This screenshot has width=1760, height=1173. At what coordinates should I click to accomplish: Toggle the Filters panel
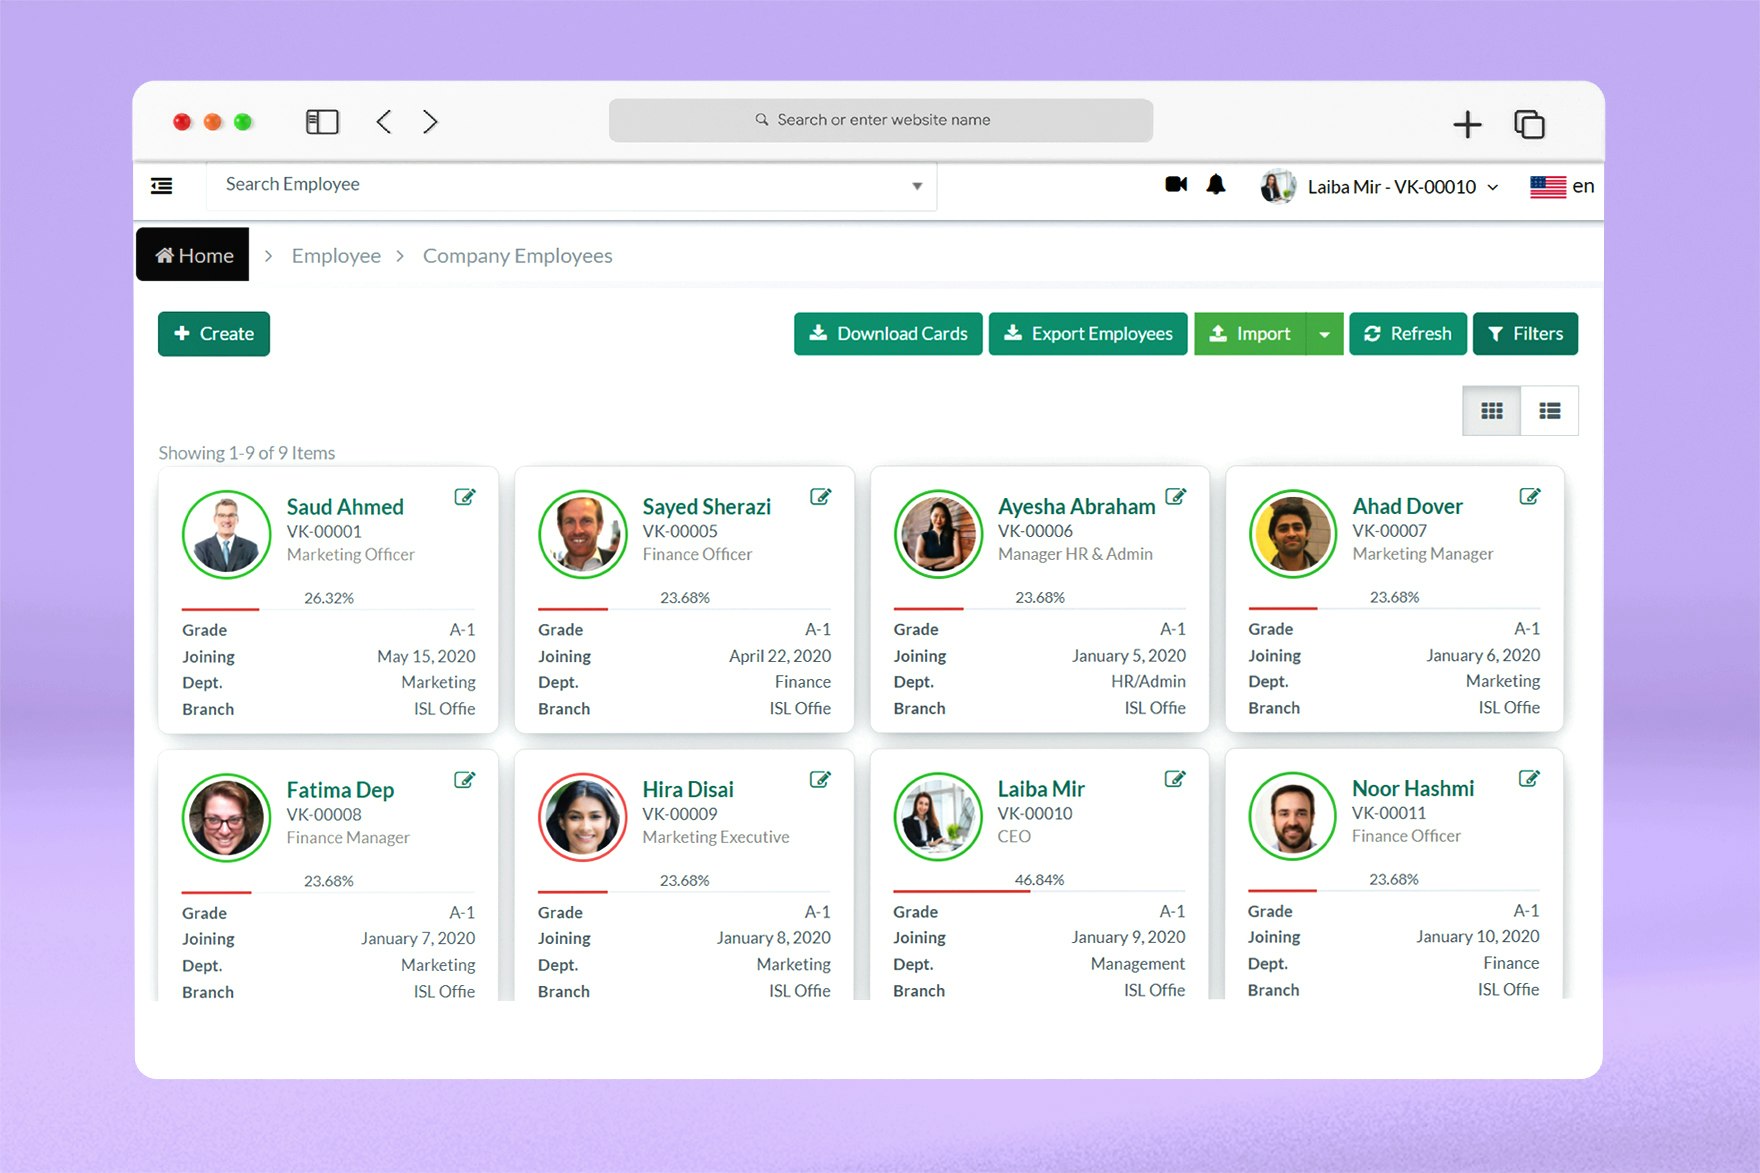click(x=1525, y=334)
